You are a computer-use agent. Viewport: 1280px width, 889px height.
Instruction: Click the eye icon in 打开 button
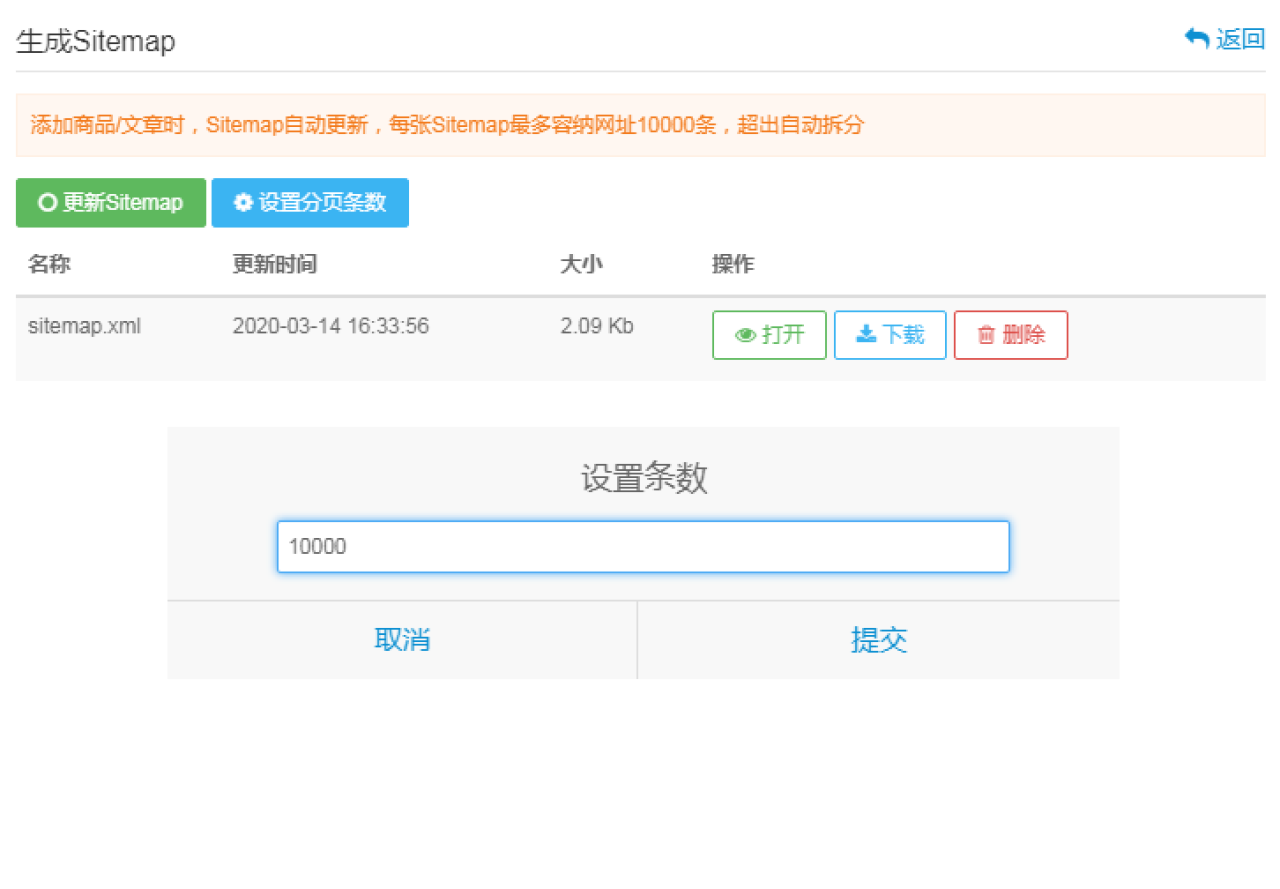(746, 336)
